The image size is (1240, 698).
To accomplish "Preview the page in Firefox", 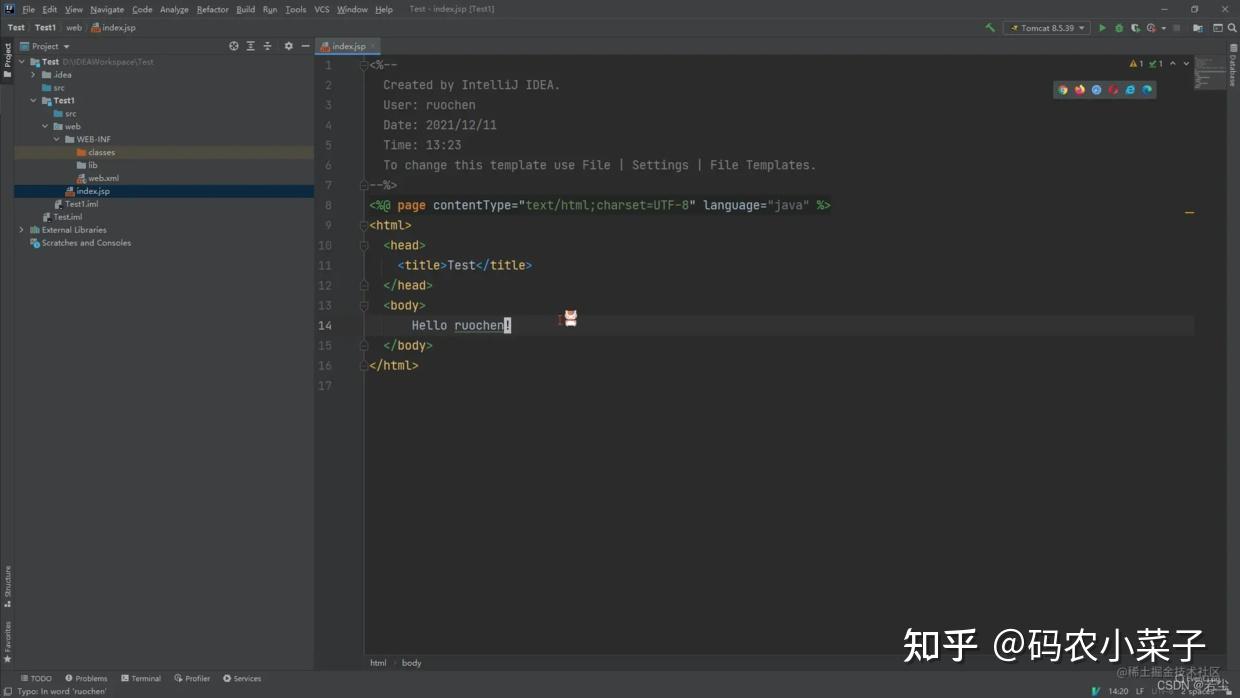I will [x=1077, y=90].
